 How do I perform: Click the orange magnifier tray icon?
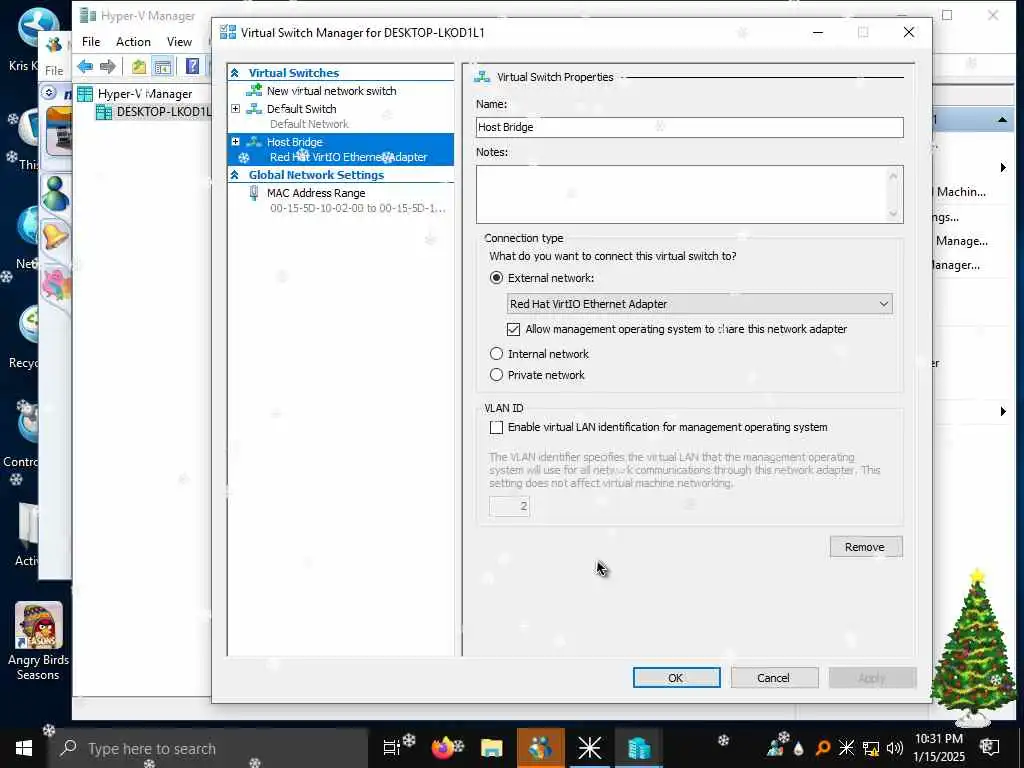pyautogui.click(x=823, y=748)
